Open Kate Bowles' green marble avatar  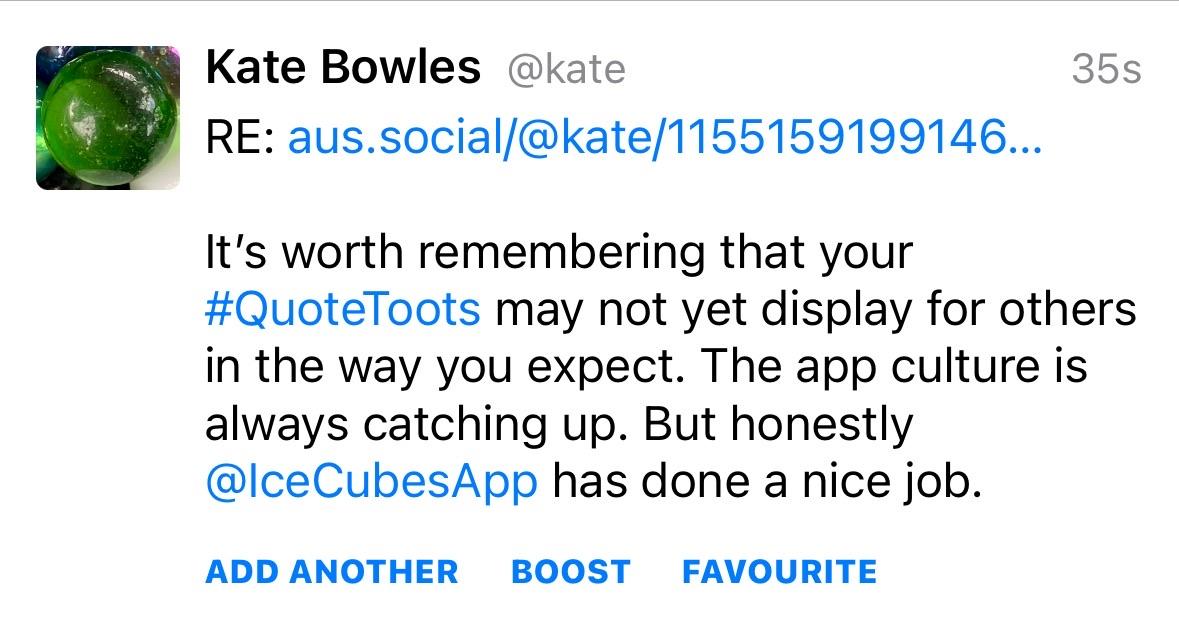(108, 118)
